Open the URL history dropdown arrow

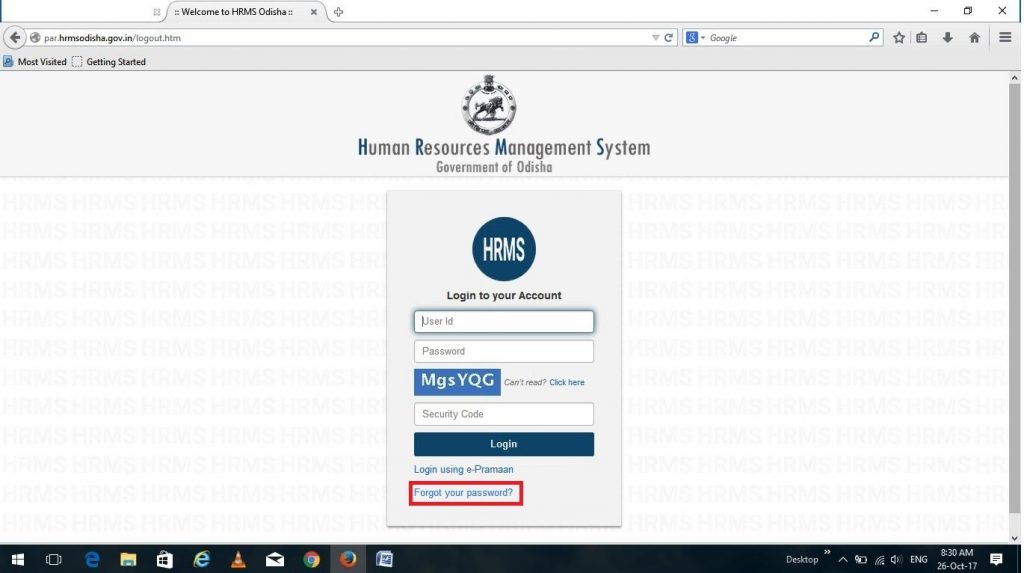655,38
